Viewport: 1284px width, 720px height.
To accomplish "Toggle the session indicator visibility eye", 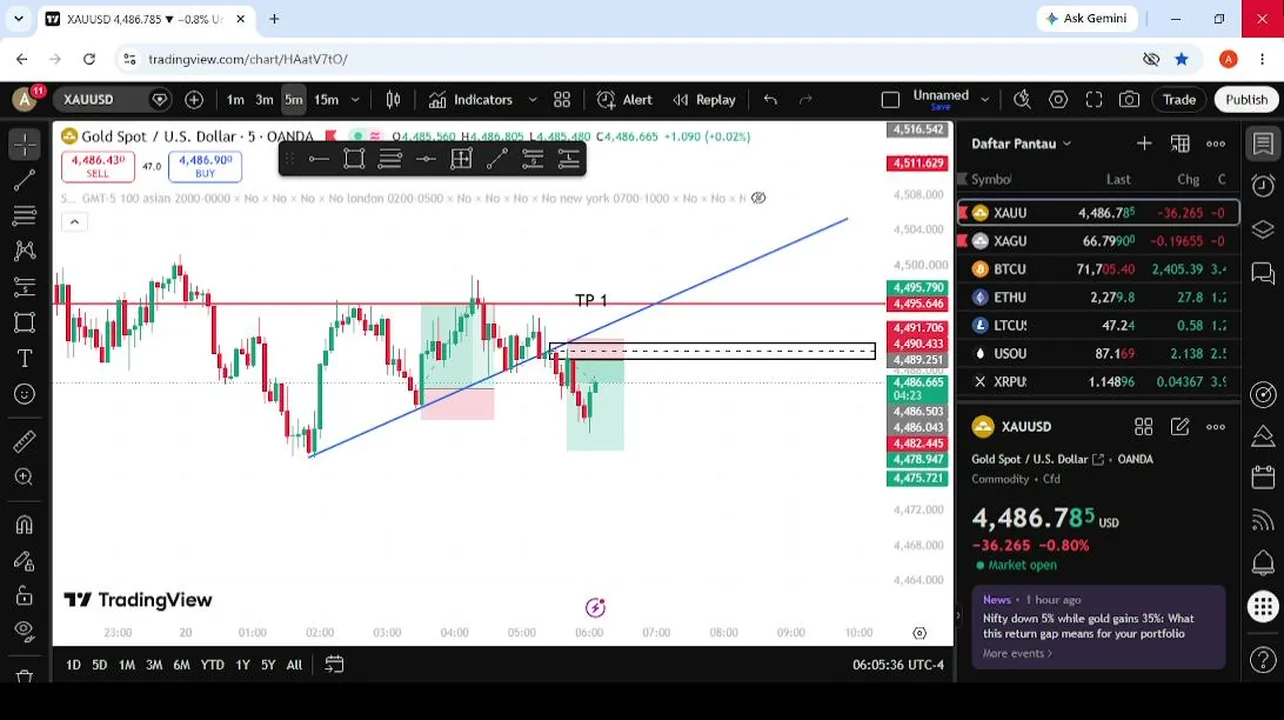I will coord(758,198).
